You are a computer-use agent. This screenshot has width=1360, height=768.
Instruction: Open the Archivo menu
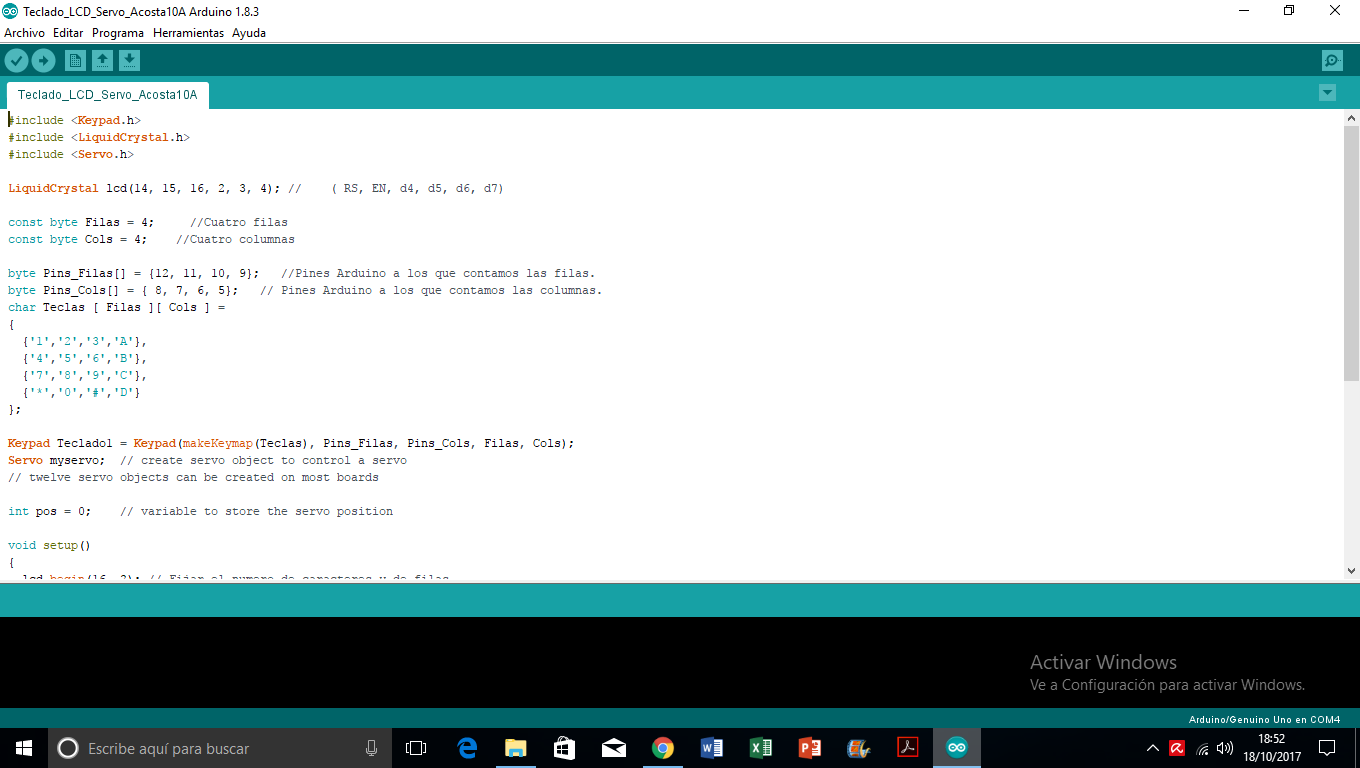click(x=24, y=33)
